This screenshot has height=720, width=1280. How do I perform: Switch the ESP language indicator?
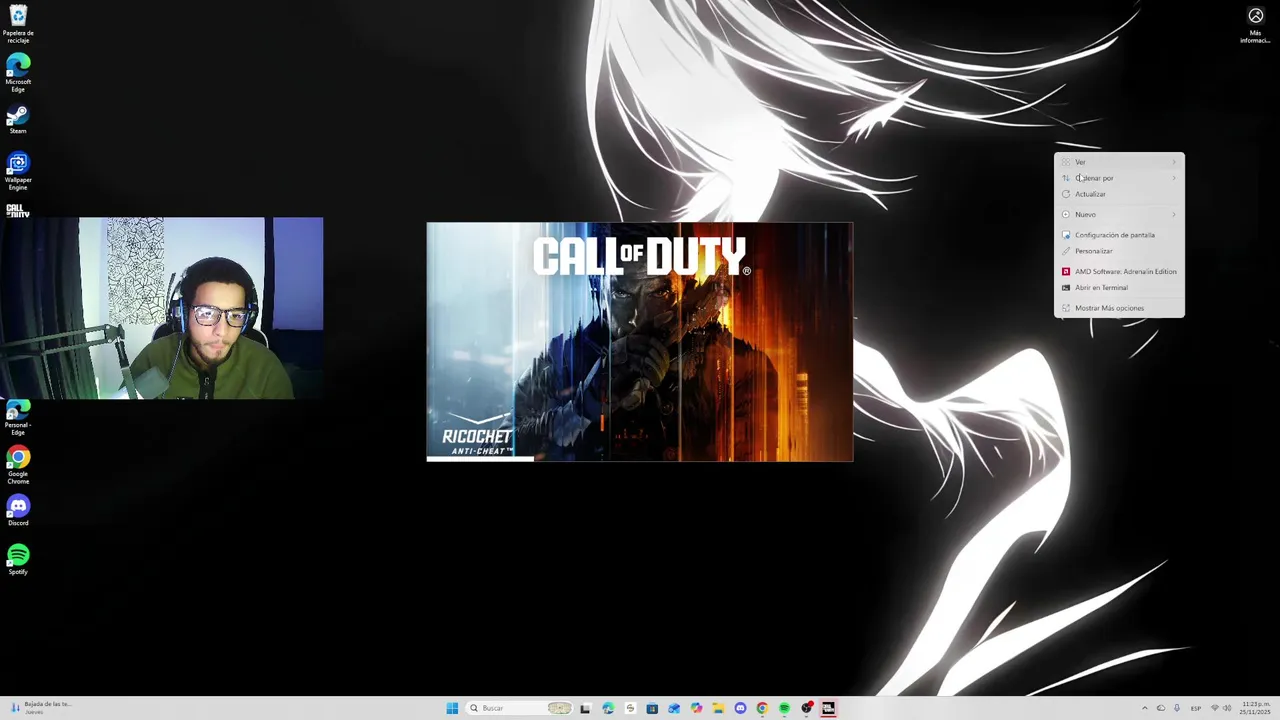(1196, 708)
